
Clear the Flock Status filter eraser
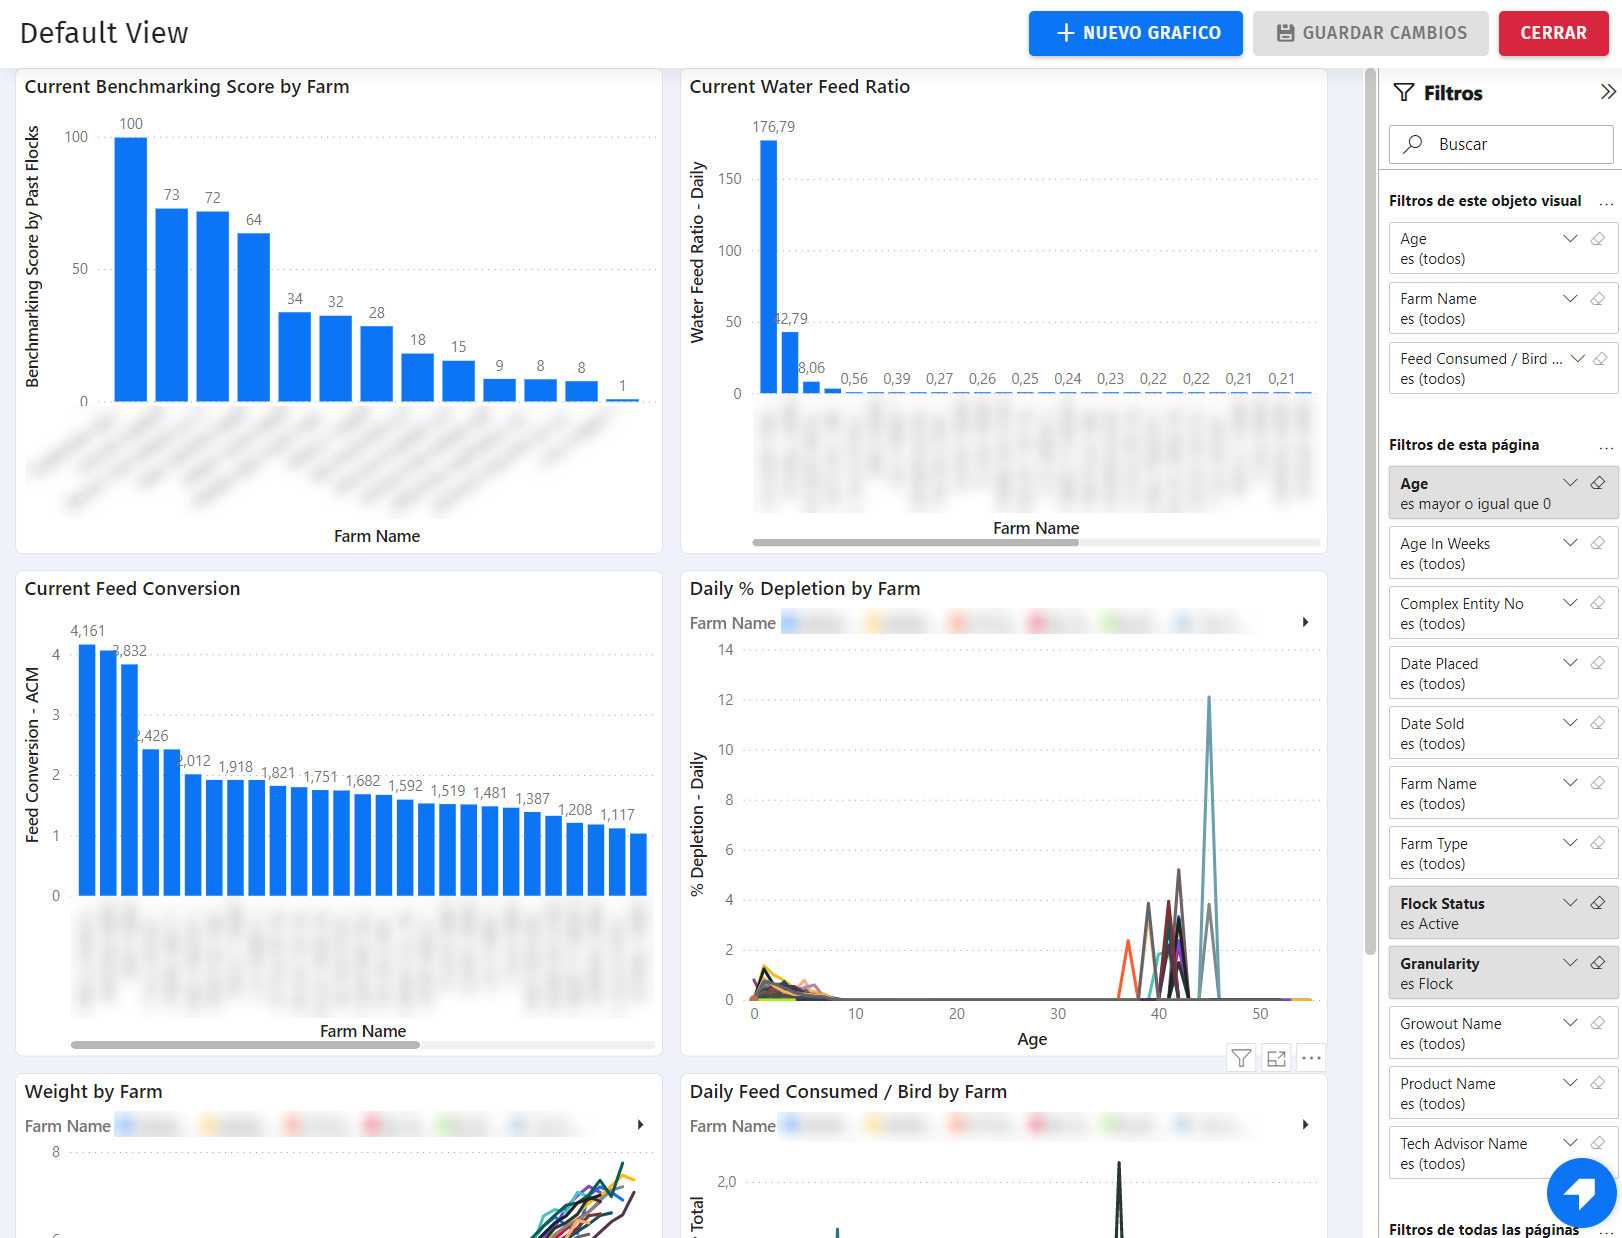point(1598,903)
